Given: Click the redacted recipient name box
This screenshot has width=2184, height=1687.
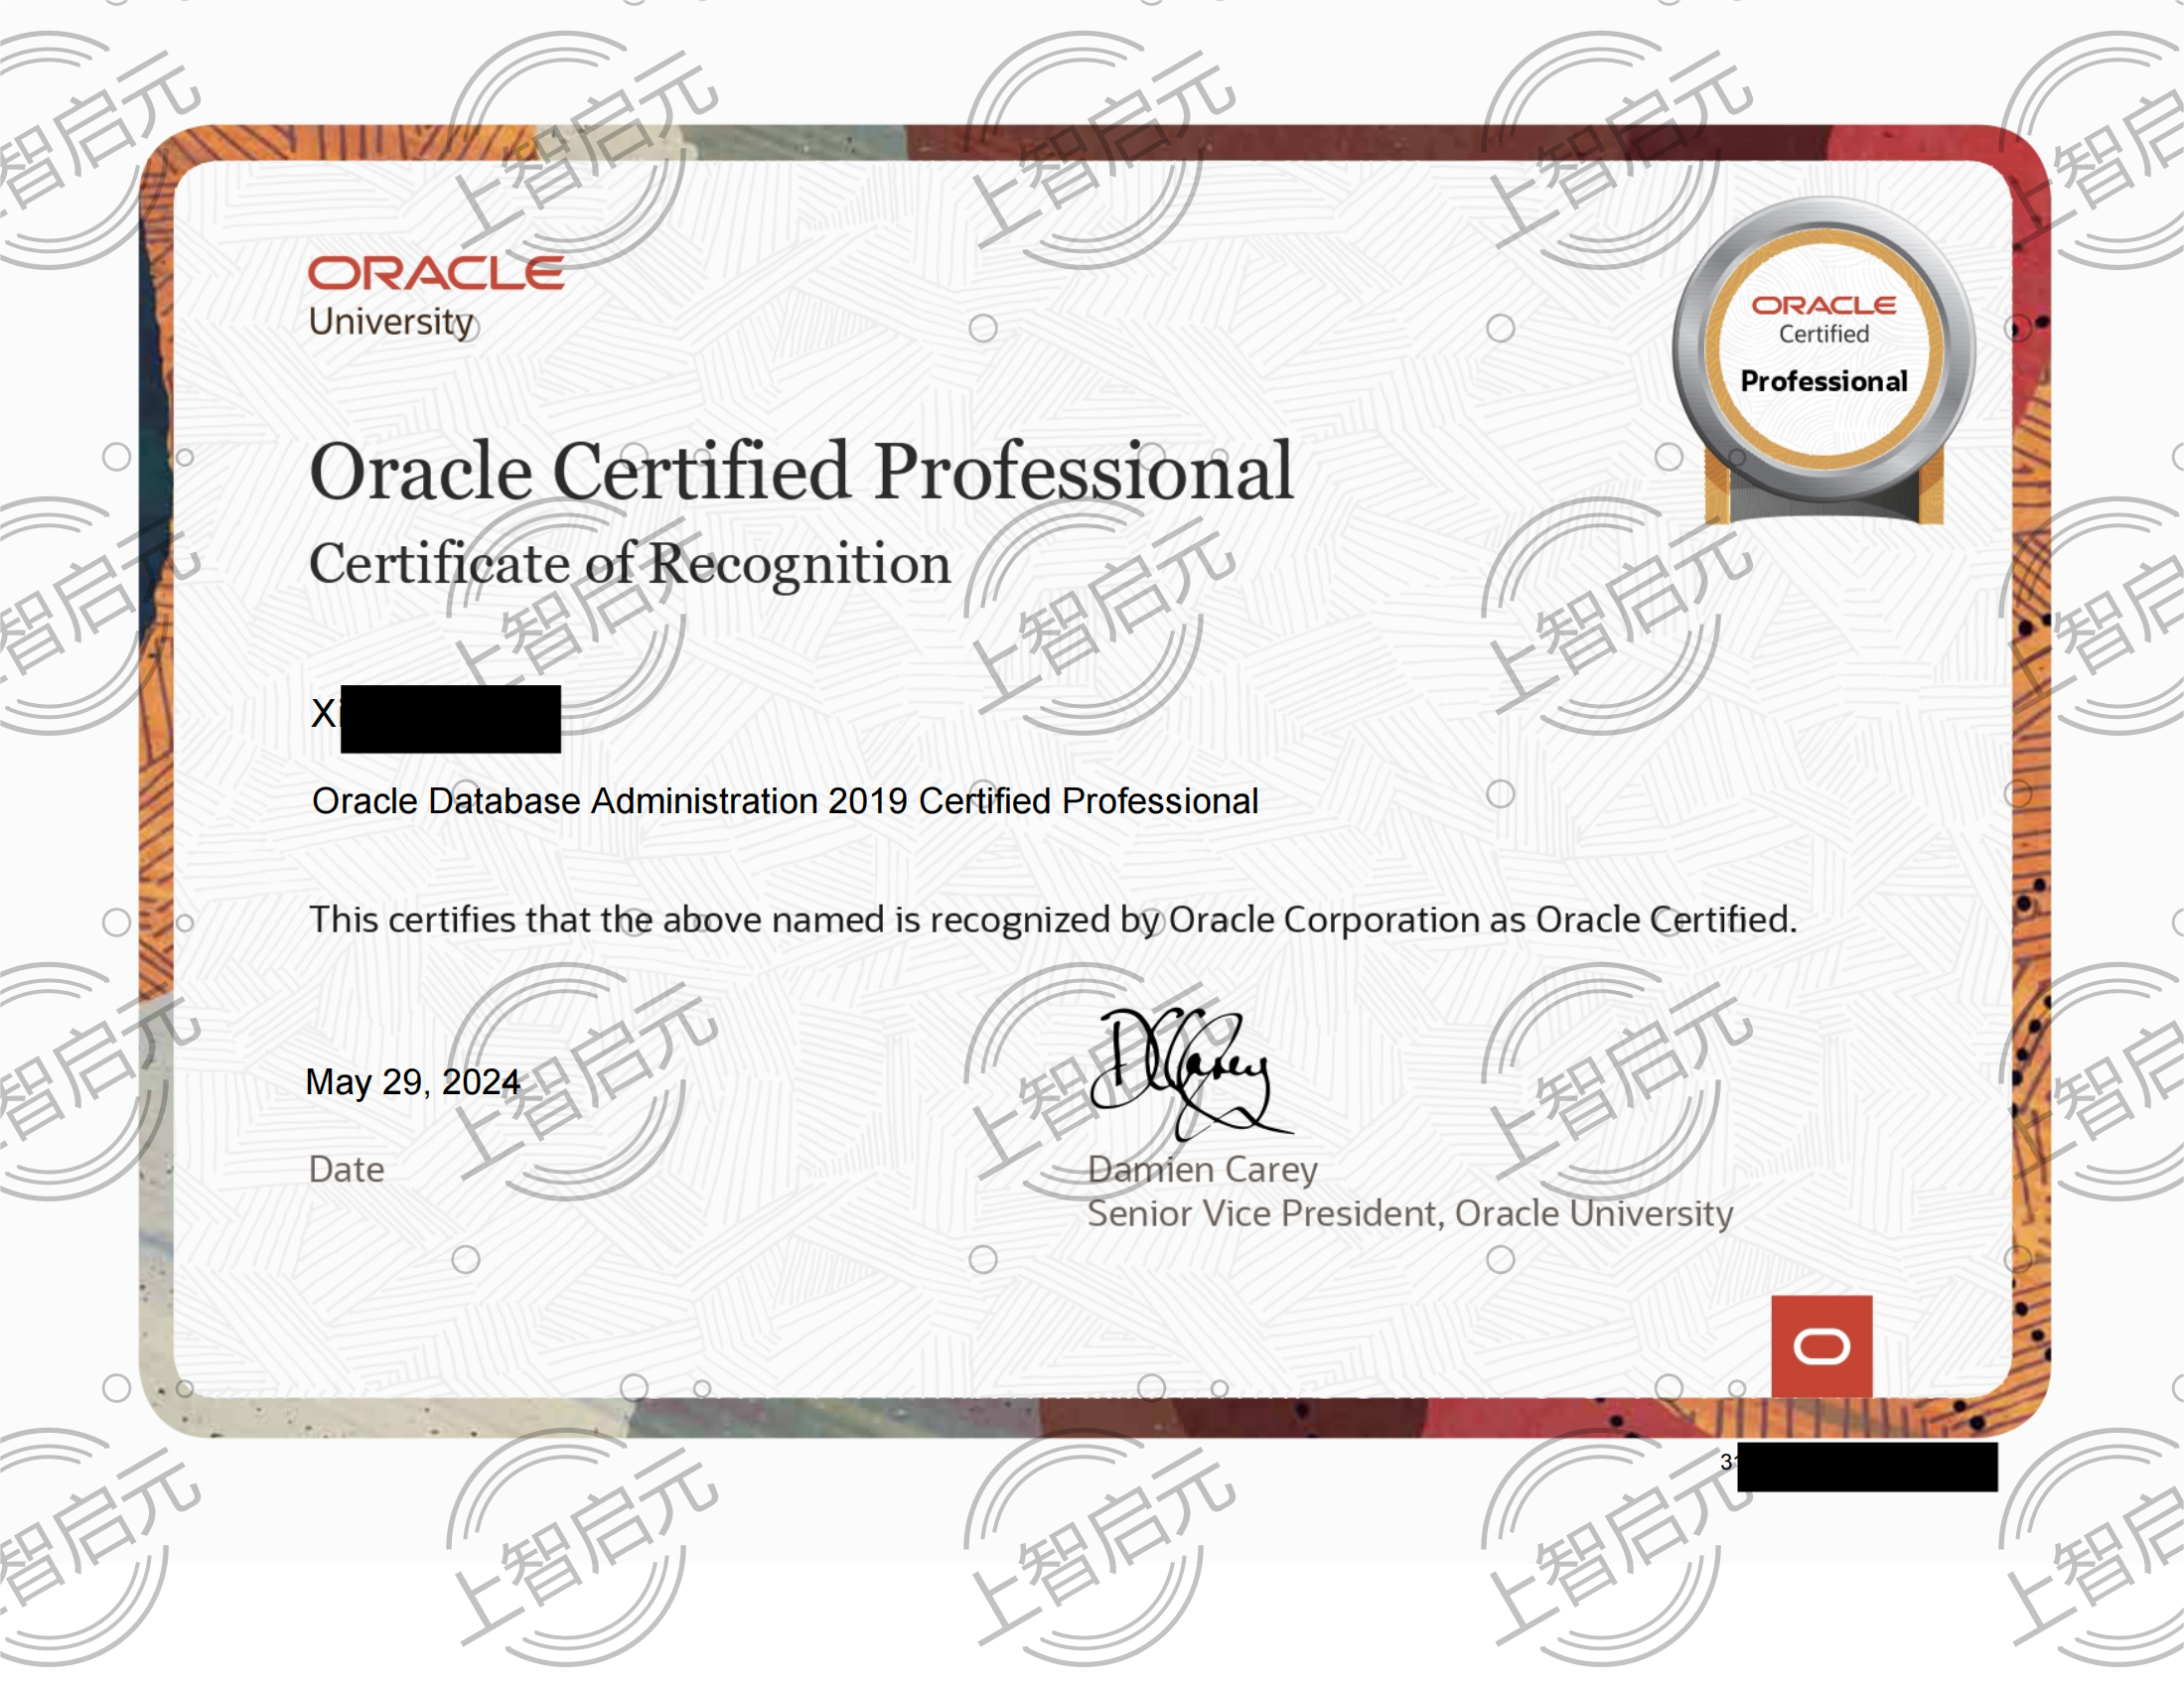Looking at the screenshot, I should pos(450,719).
